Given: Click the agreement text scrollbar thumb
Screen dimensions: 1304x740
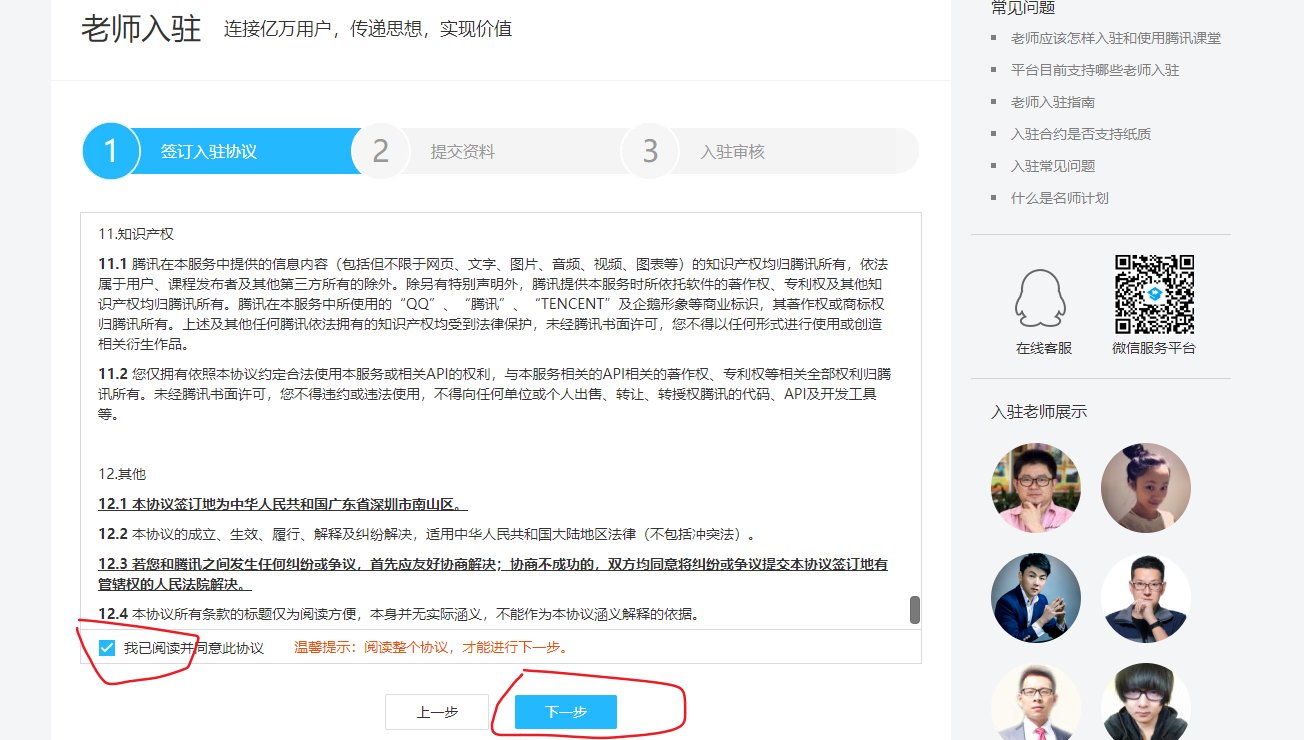Looking at the screenshot, I should tap(914, 609).
